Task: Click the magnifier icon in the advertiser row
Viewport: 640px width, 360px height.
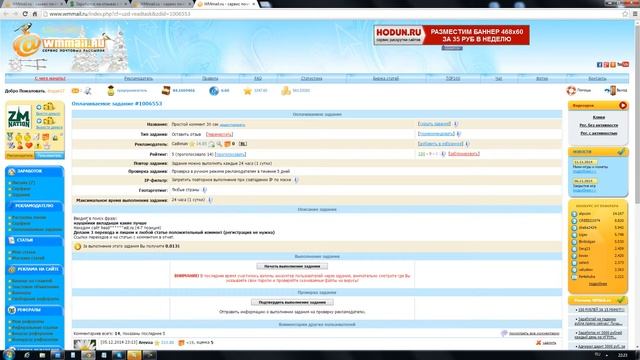Action: (219, 144)
